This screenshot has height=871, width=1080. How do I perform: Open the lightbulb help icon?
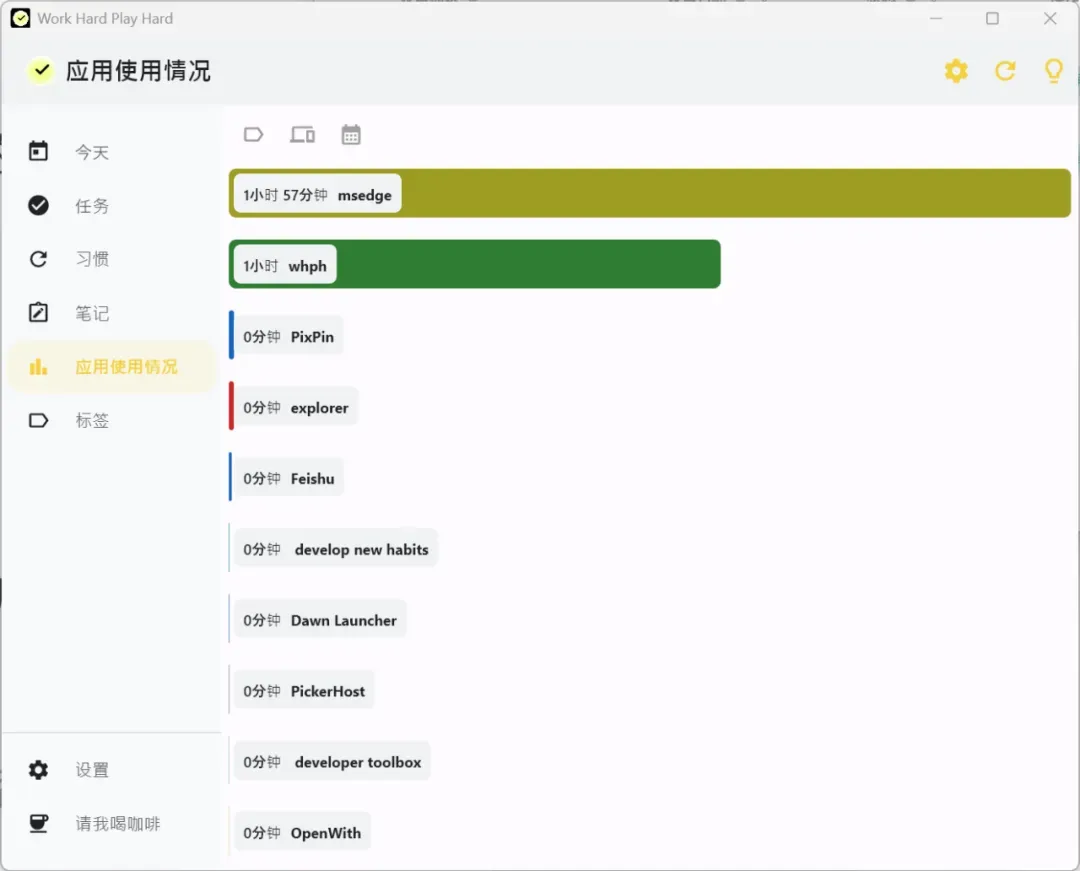point(1054,71)
